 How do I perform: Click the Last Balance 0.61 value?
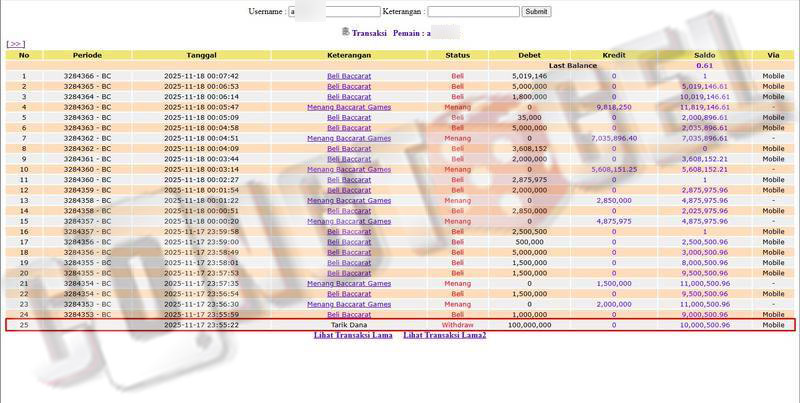(704, 65)
